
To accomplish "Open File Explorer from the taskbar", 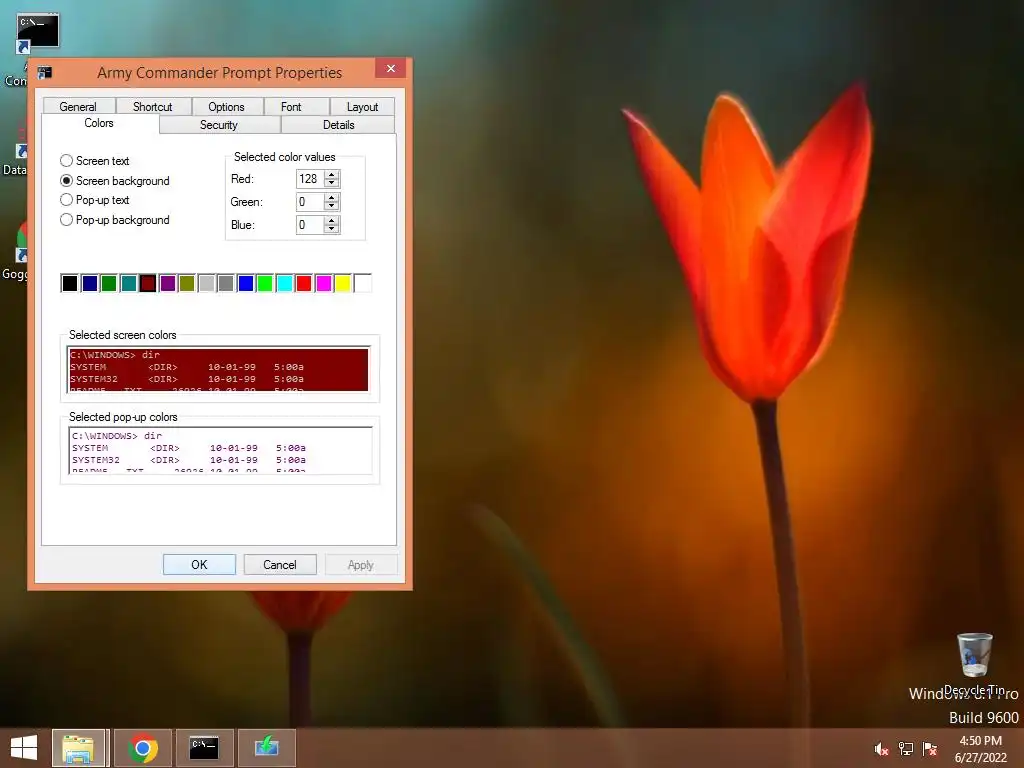I will pyautogui.click(x=78, y=748).
